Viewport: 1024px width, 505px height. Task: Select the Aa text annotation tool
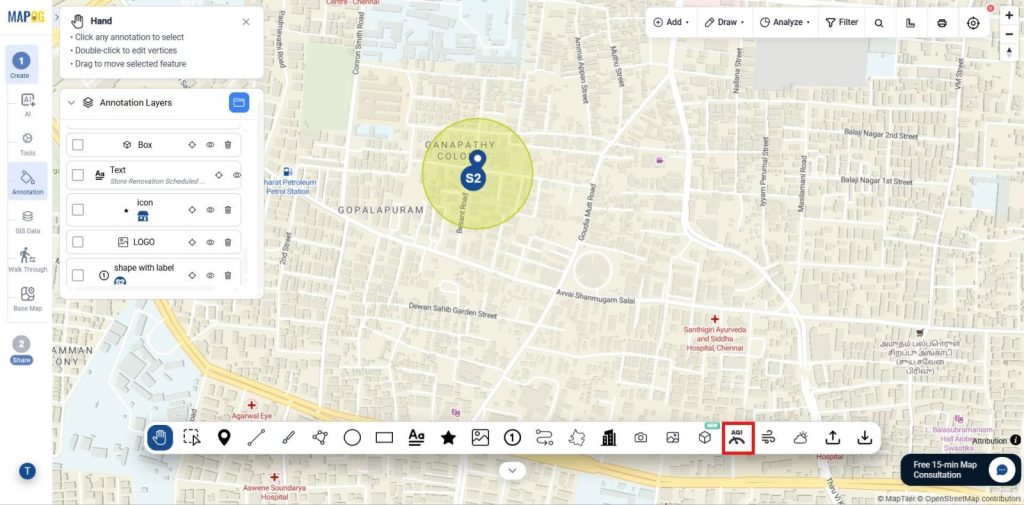(416, 438)
